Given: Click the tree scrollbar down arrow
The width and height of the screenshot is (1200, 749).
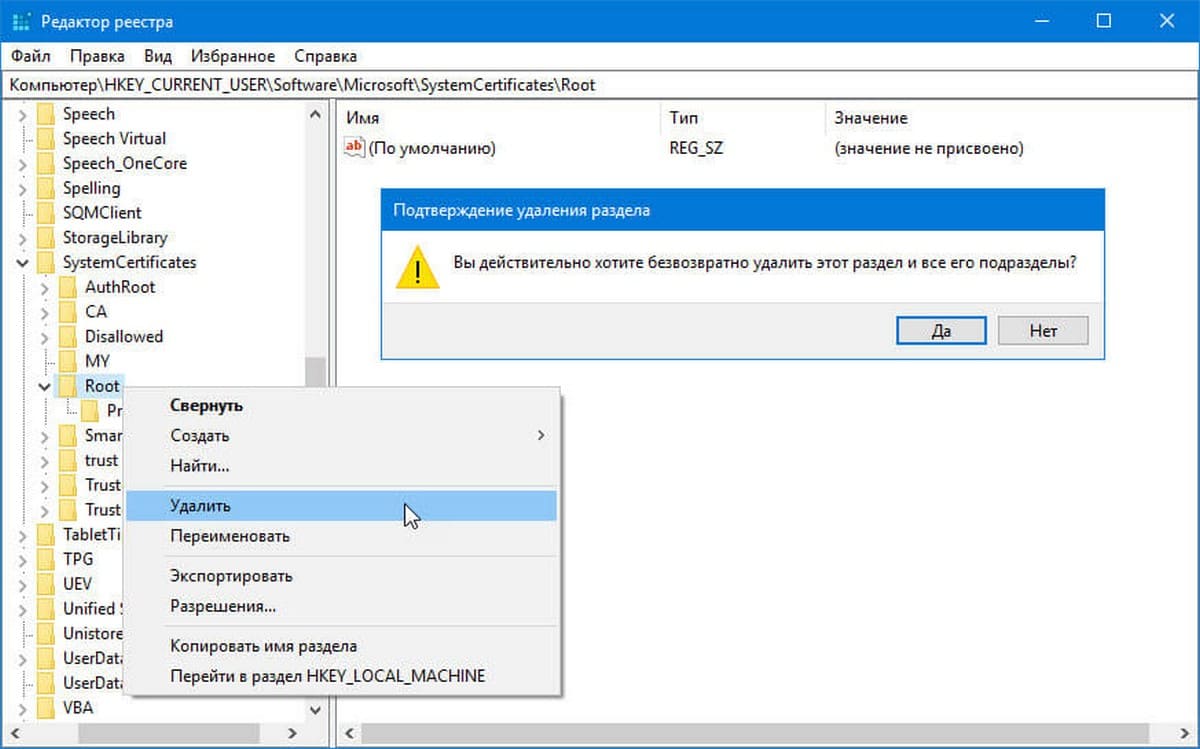Looking at the screenshot, I should point(316,709).
